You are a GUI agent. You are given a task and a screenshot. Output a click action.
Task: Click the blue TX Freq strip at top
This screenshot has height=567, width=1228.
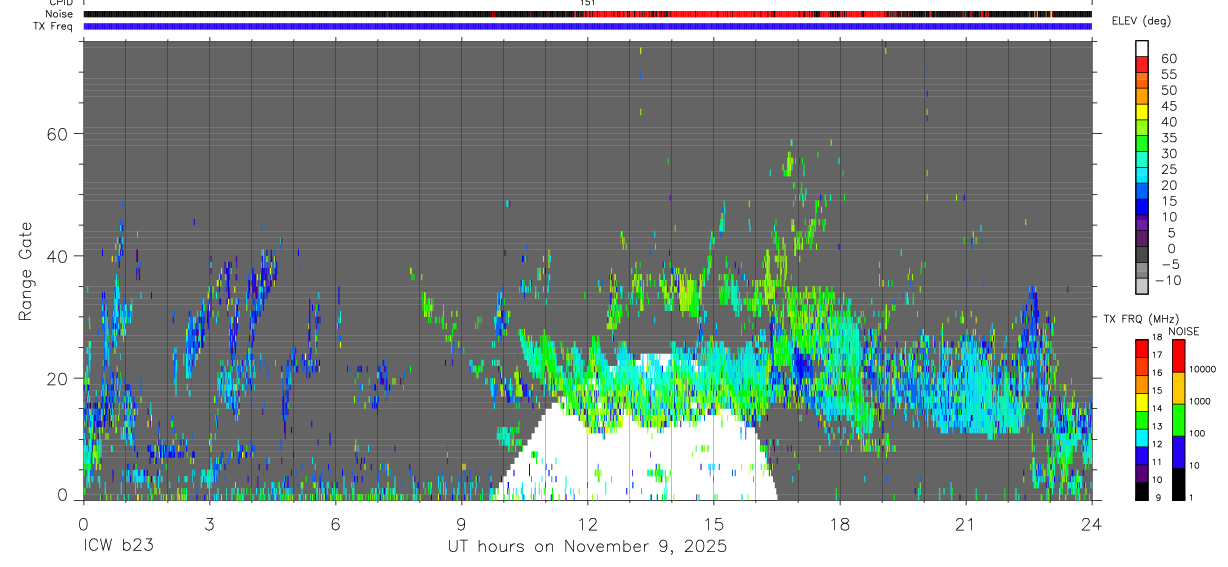[587, 26]
